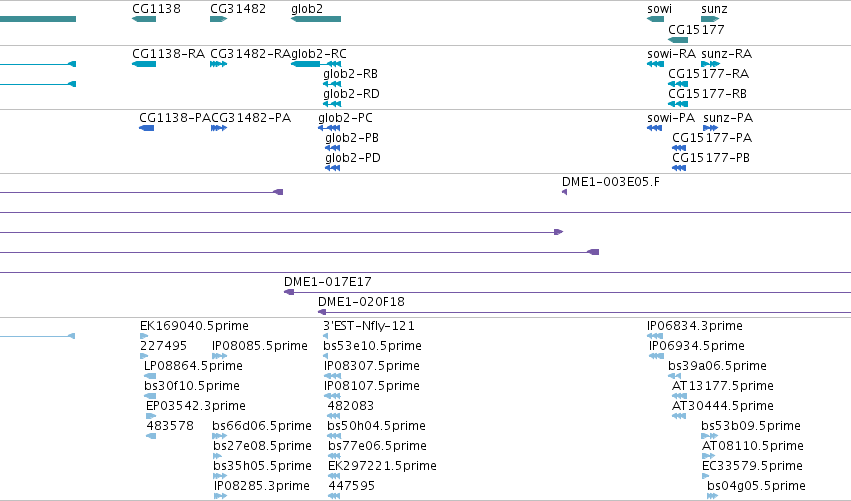
Task: Click EST EK169040.5prime label
Action: click(x=194, y=326)
